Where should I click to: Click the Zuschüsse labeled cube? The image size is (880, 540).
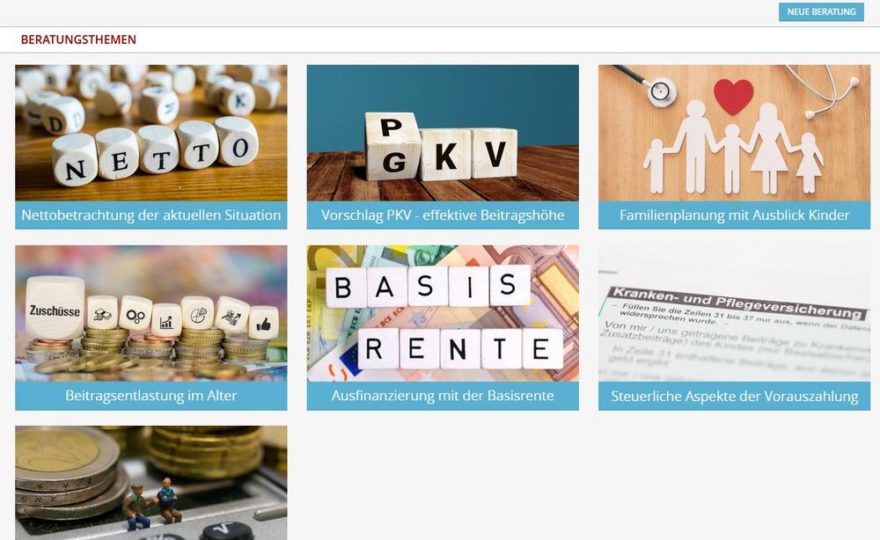click(55, 308)
